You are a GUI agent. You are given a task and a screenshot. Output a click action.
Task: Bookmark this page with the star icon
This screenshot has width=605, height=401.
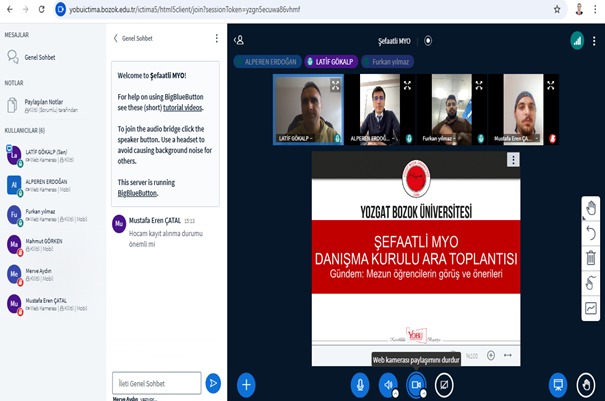click(x=557, y=9)
